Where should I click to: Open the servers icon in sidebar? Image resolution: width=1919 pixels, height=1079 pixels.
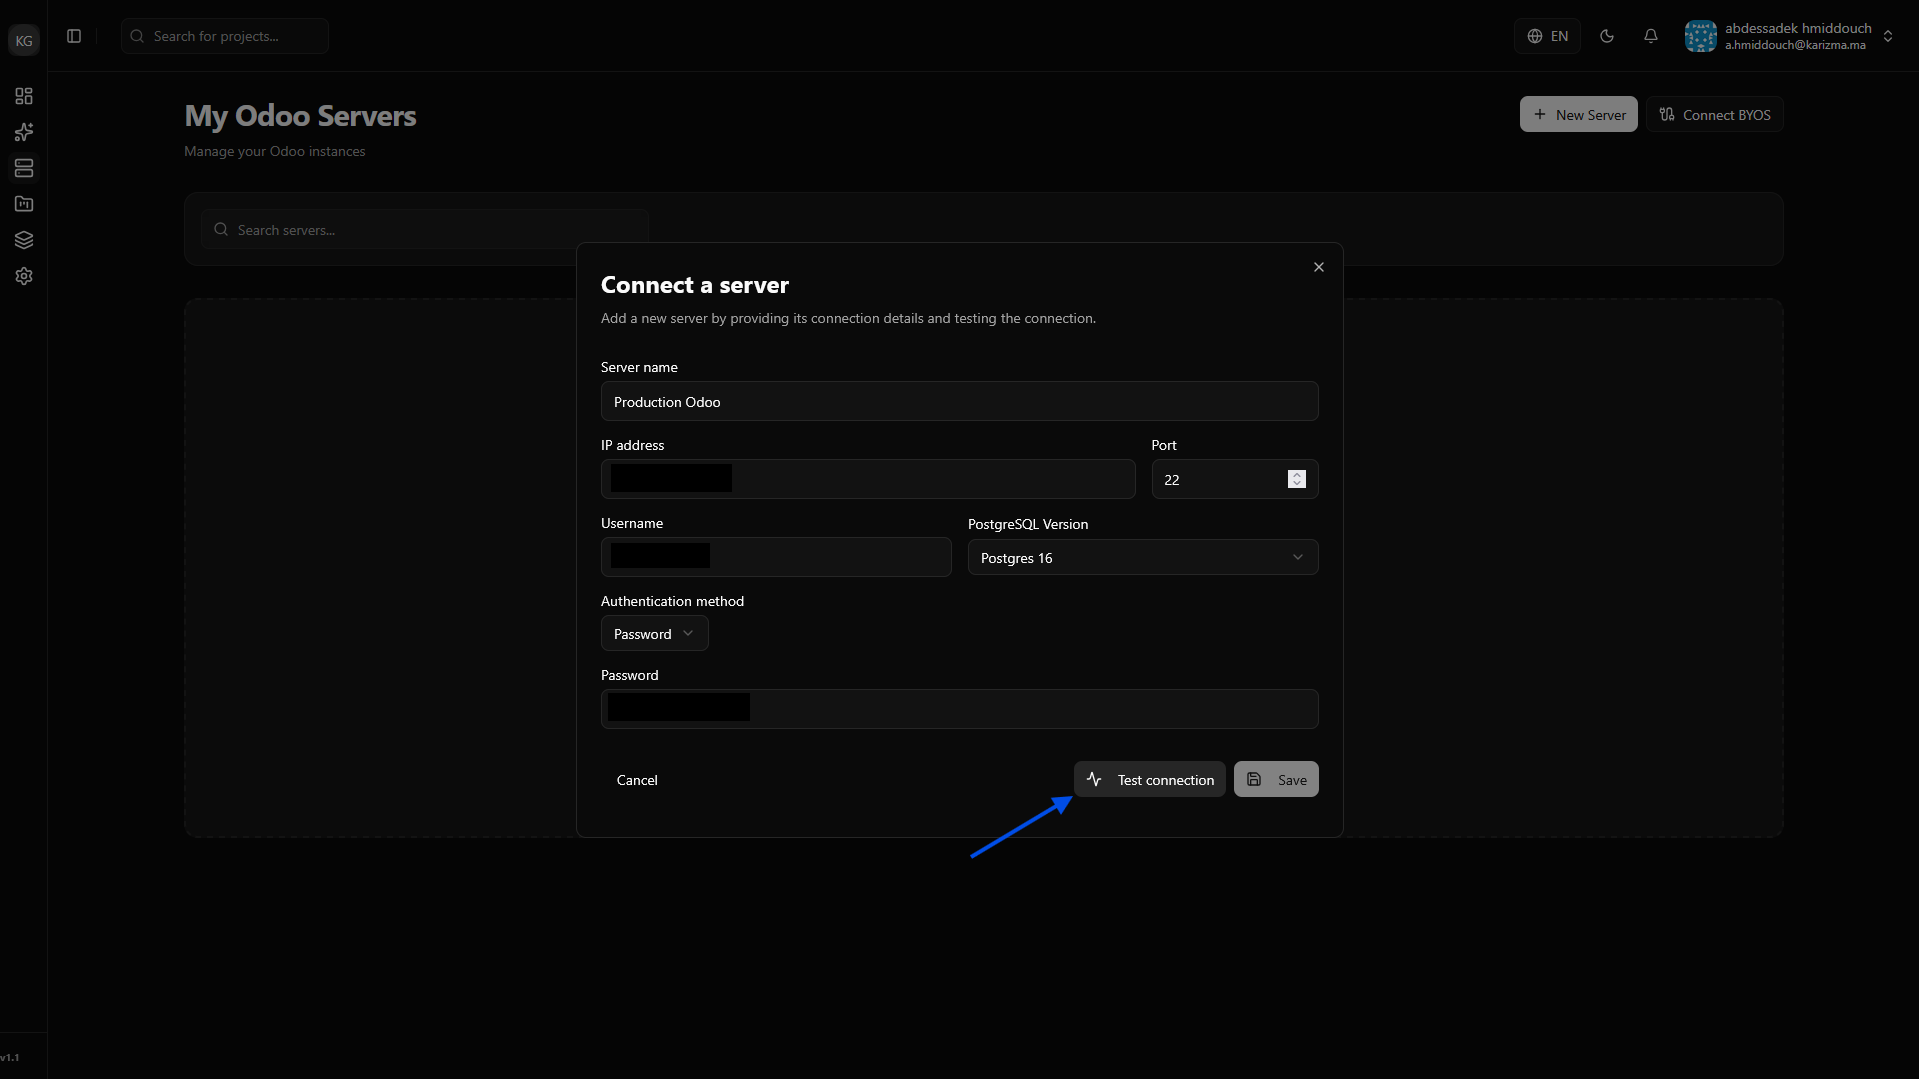pos(24,168)
